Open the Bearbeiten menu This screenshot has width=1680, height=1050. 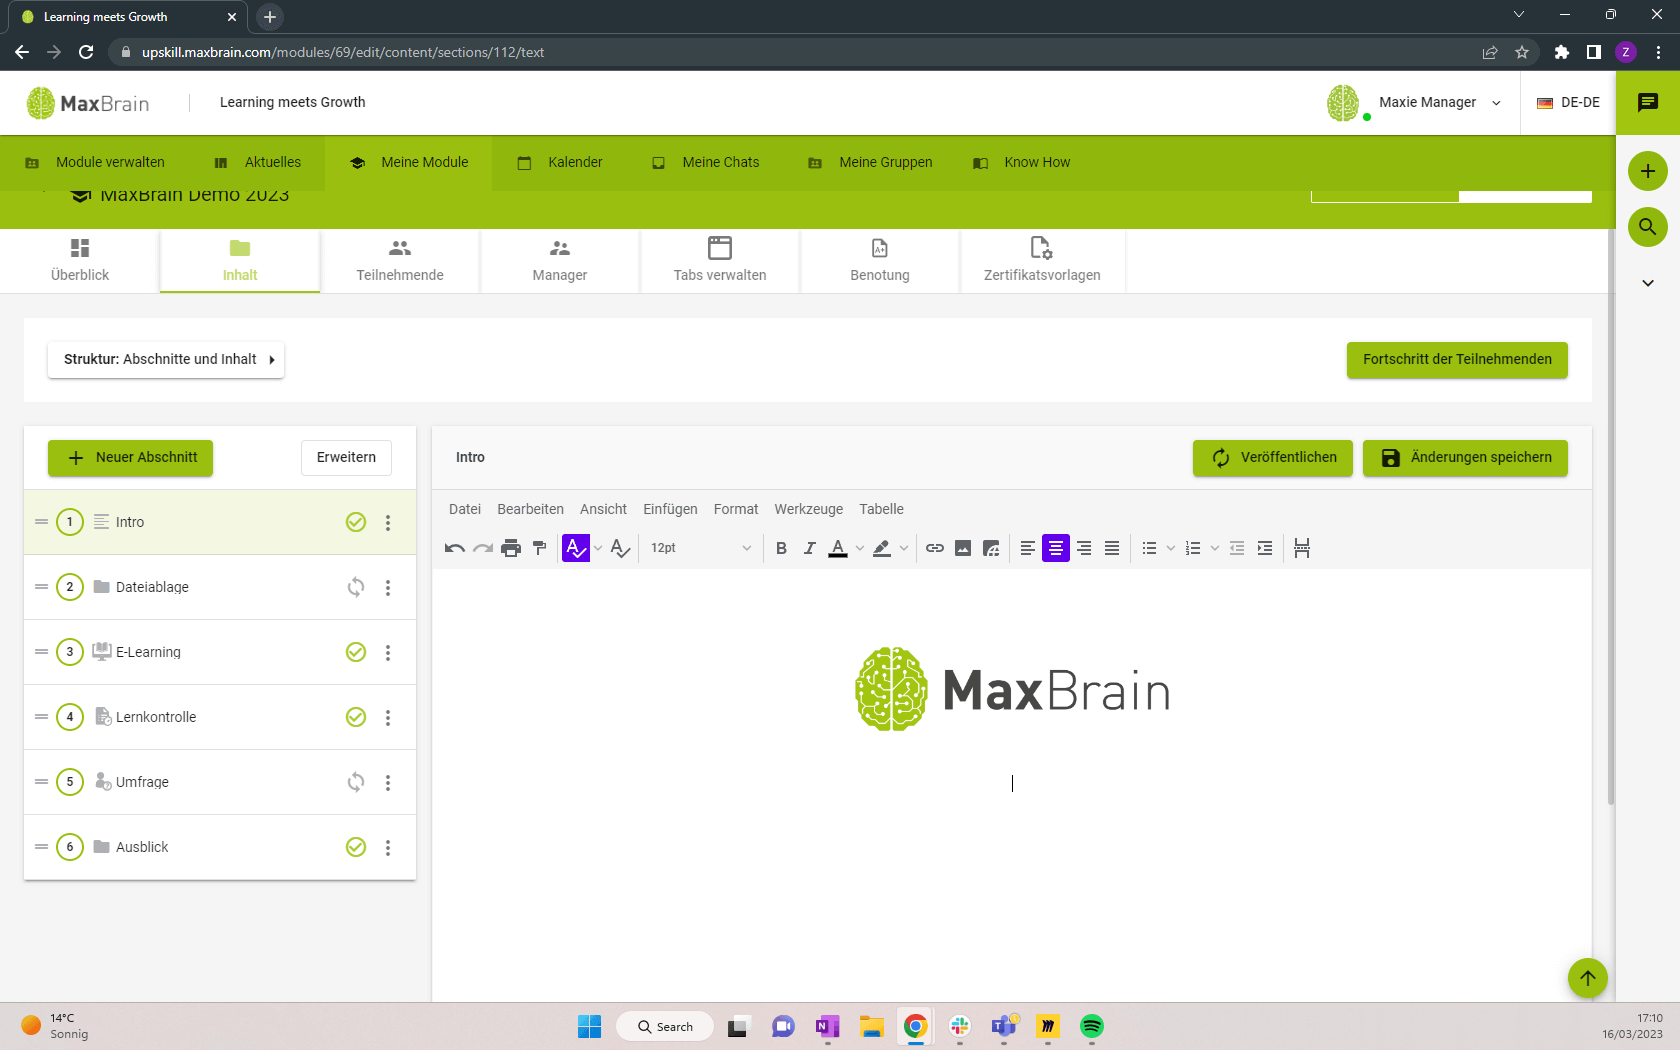pos(531,509)
